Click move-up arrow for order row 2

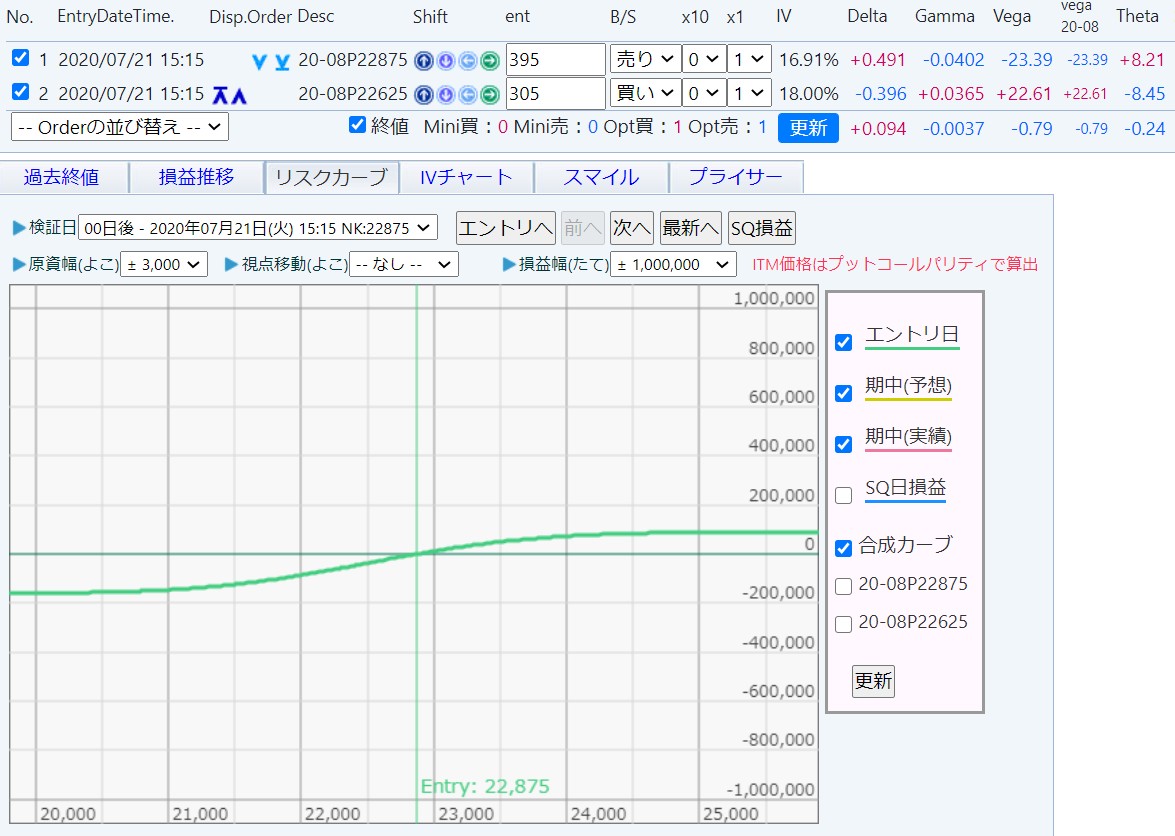click(x=239, y=95)
